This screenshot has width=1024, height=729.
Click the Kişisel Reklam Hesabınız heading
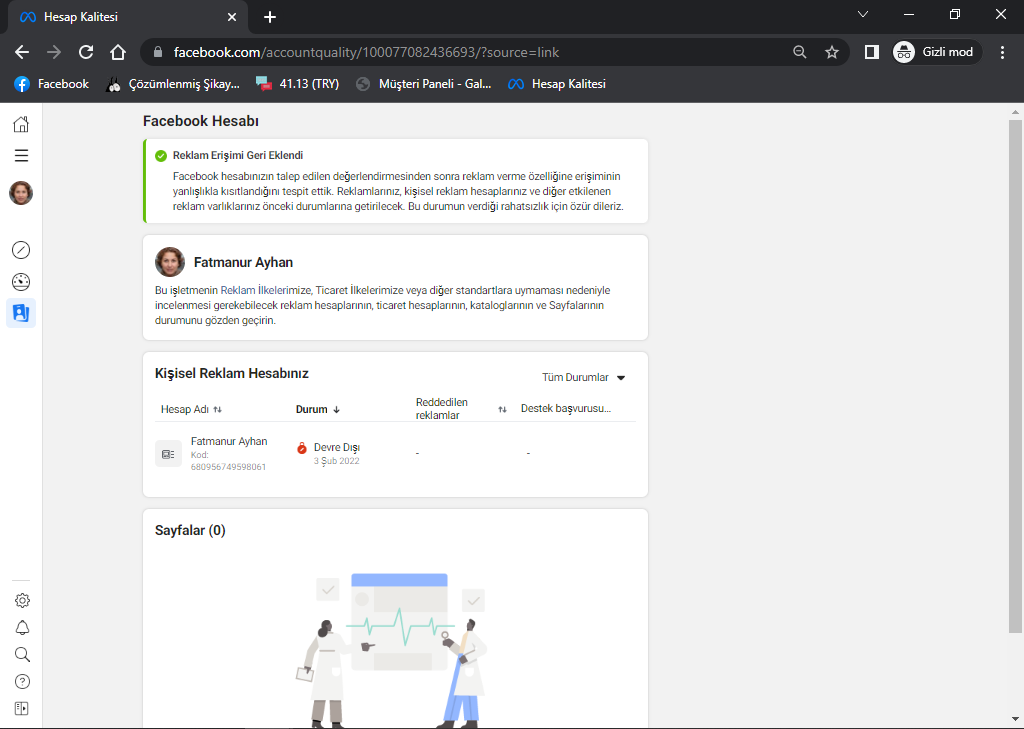tap(232, 374)
